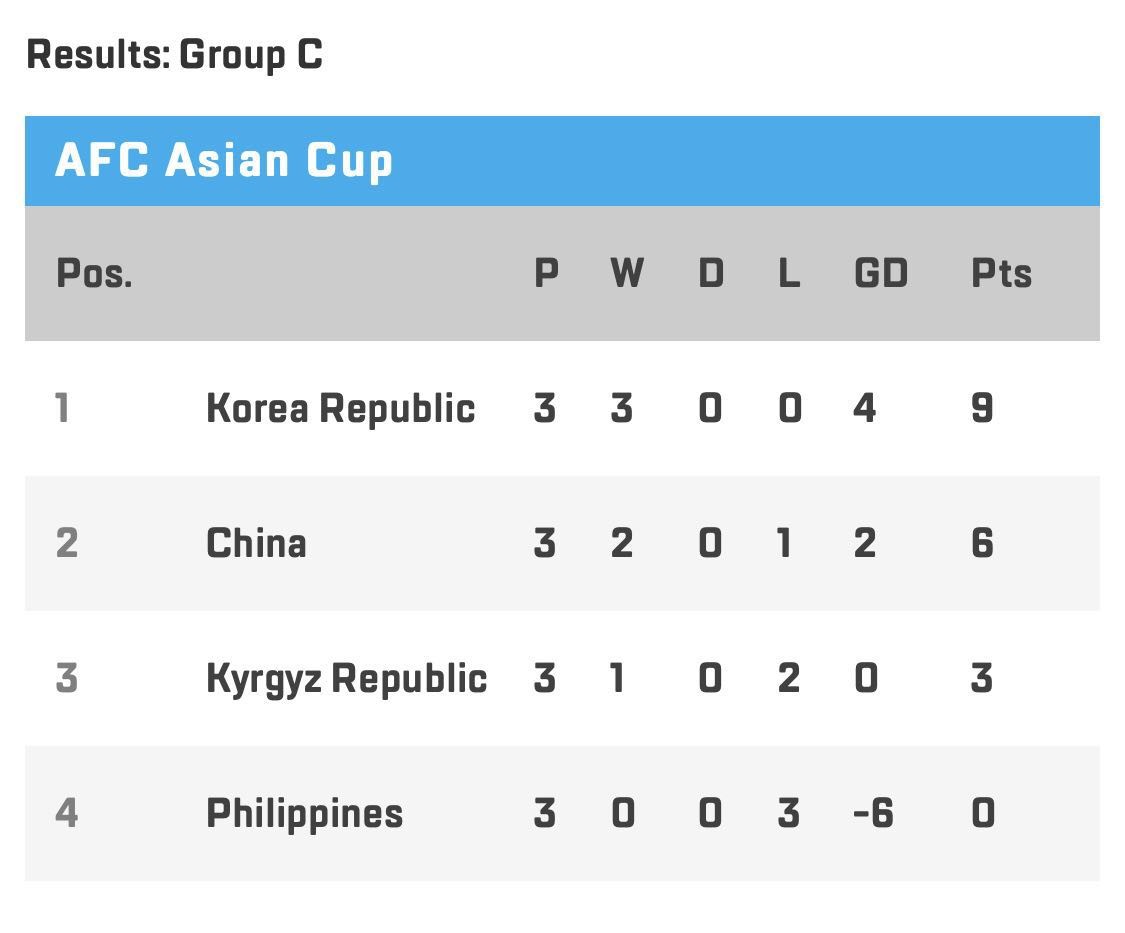Click Philippines' -6 goal difference
This screenshot has width=1125, height=933.
point(874,813)
